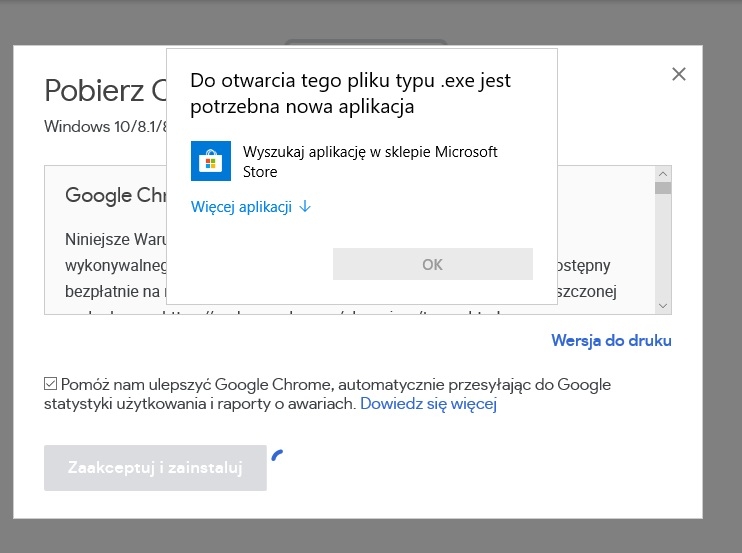The width and height of the screenshot is (742, 553).
Task: Click the empty scrollbar track below the thumb
Action: 663,246
